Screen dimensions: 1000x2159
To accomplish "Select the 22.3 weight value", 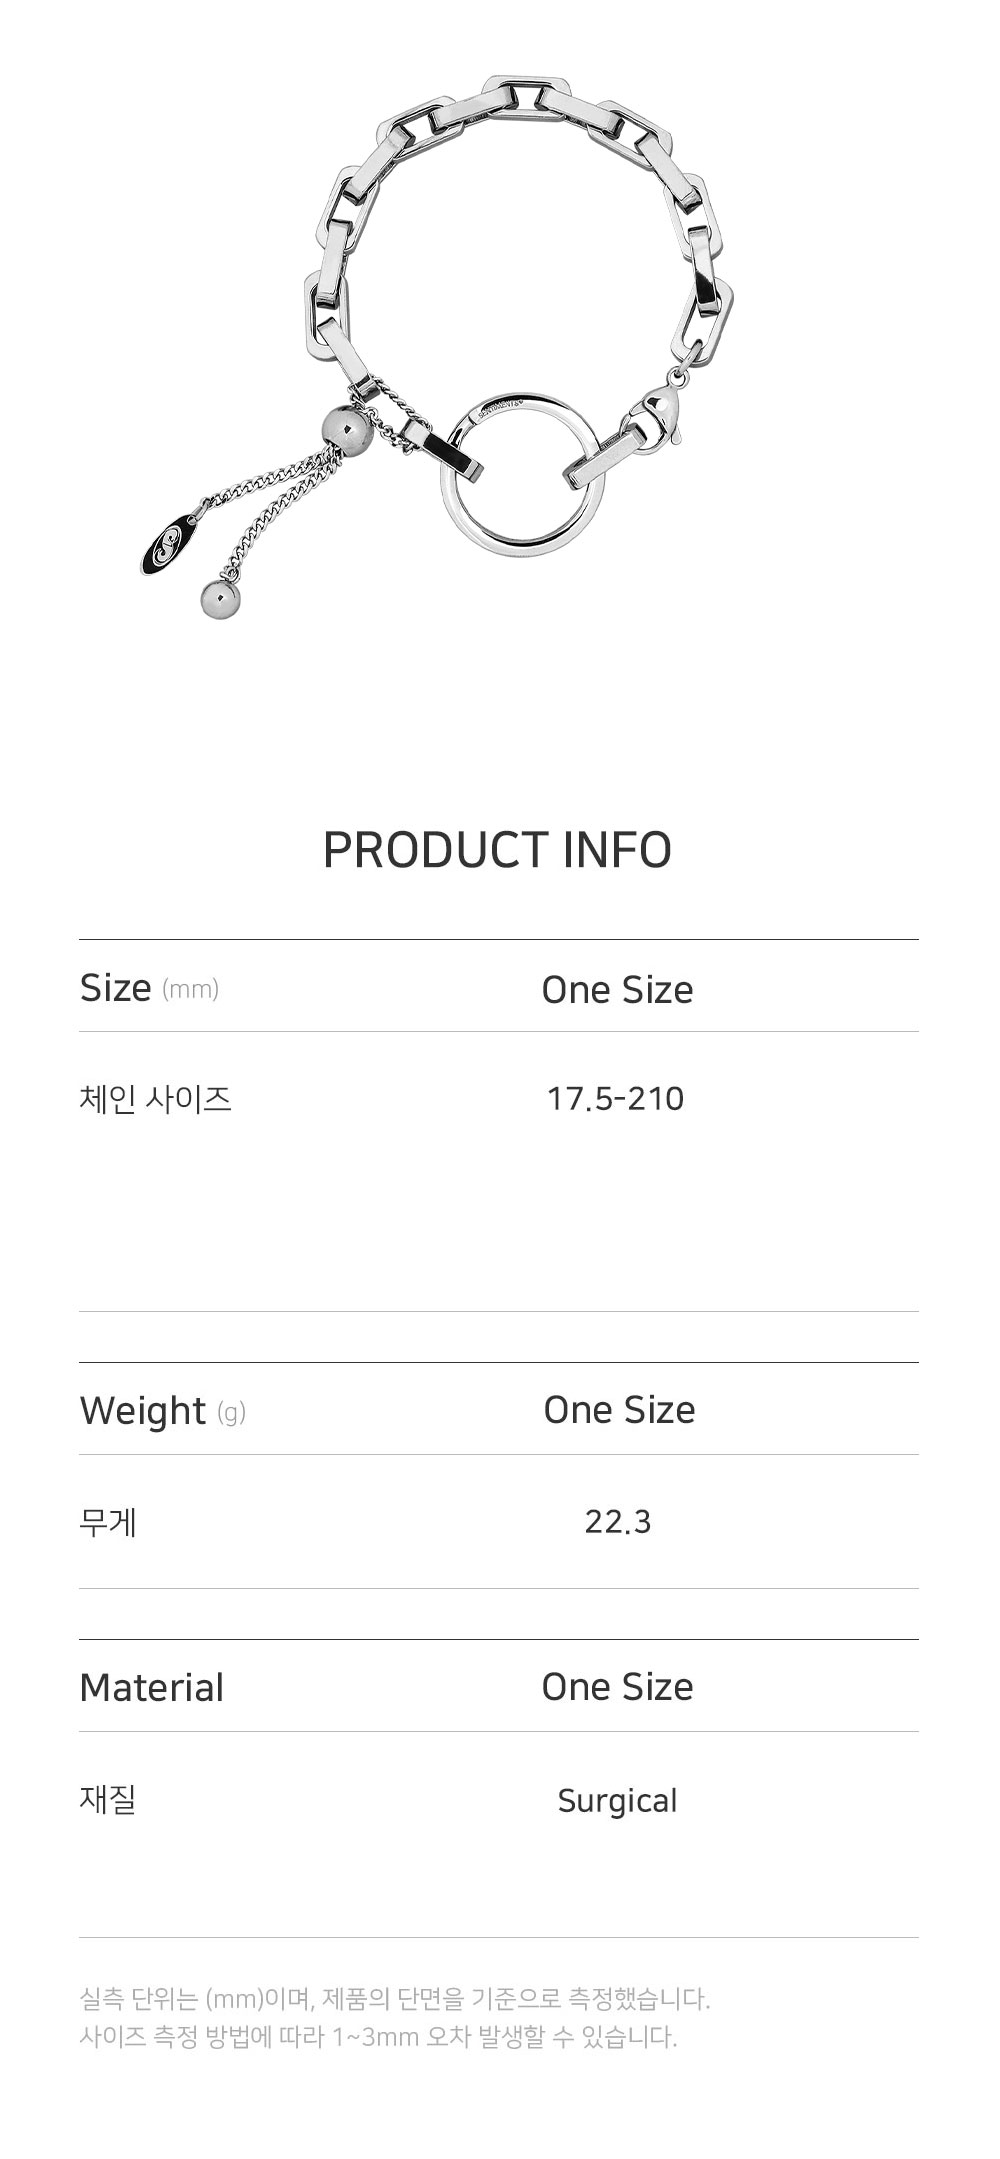I will (617, 1522).
